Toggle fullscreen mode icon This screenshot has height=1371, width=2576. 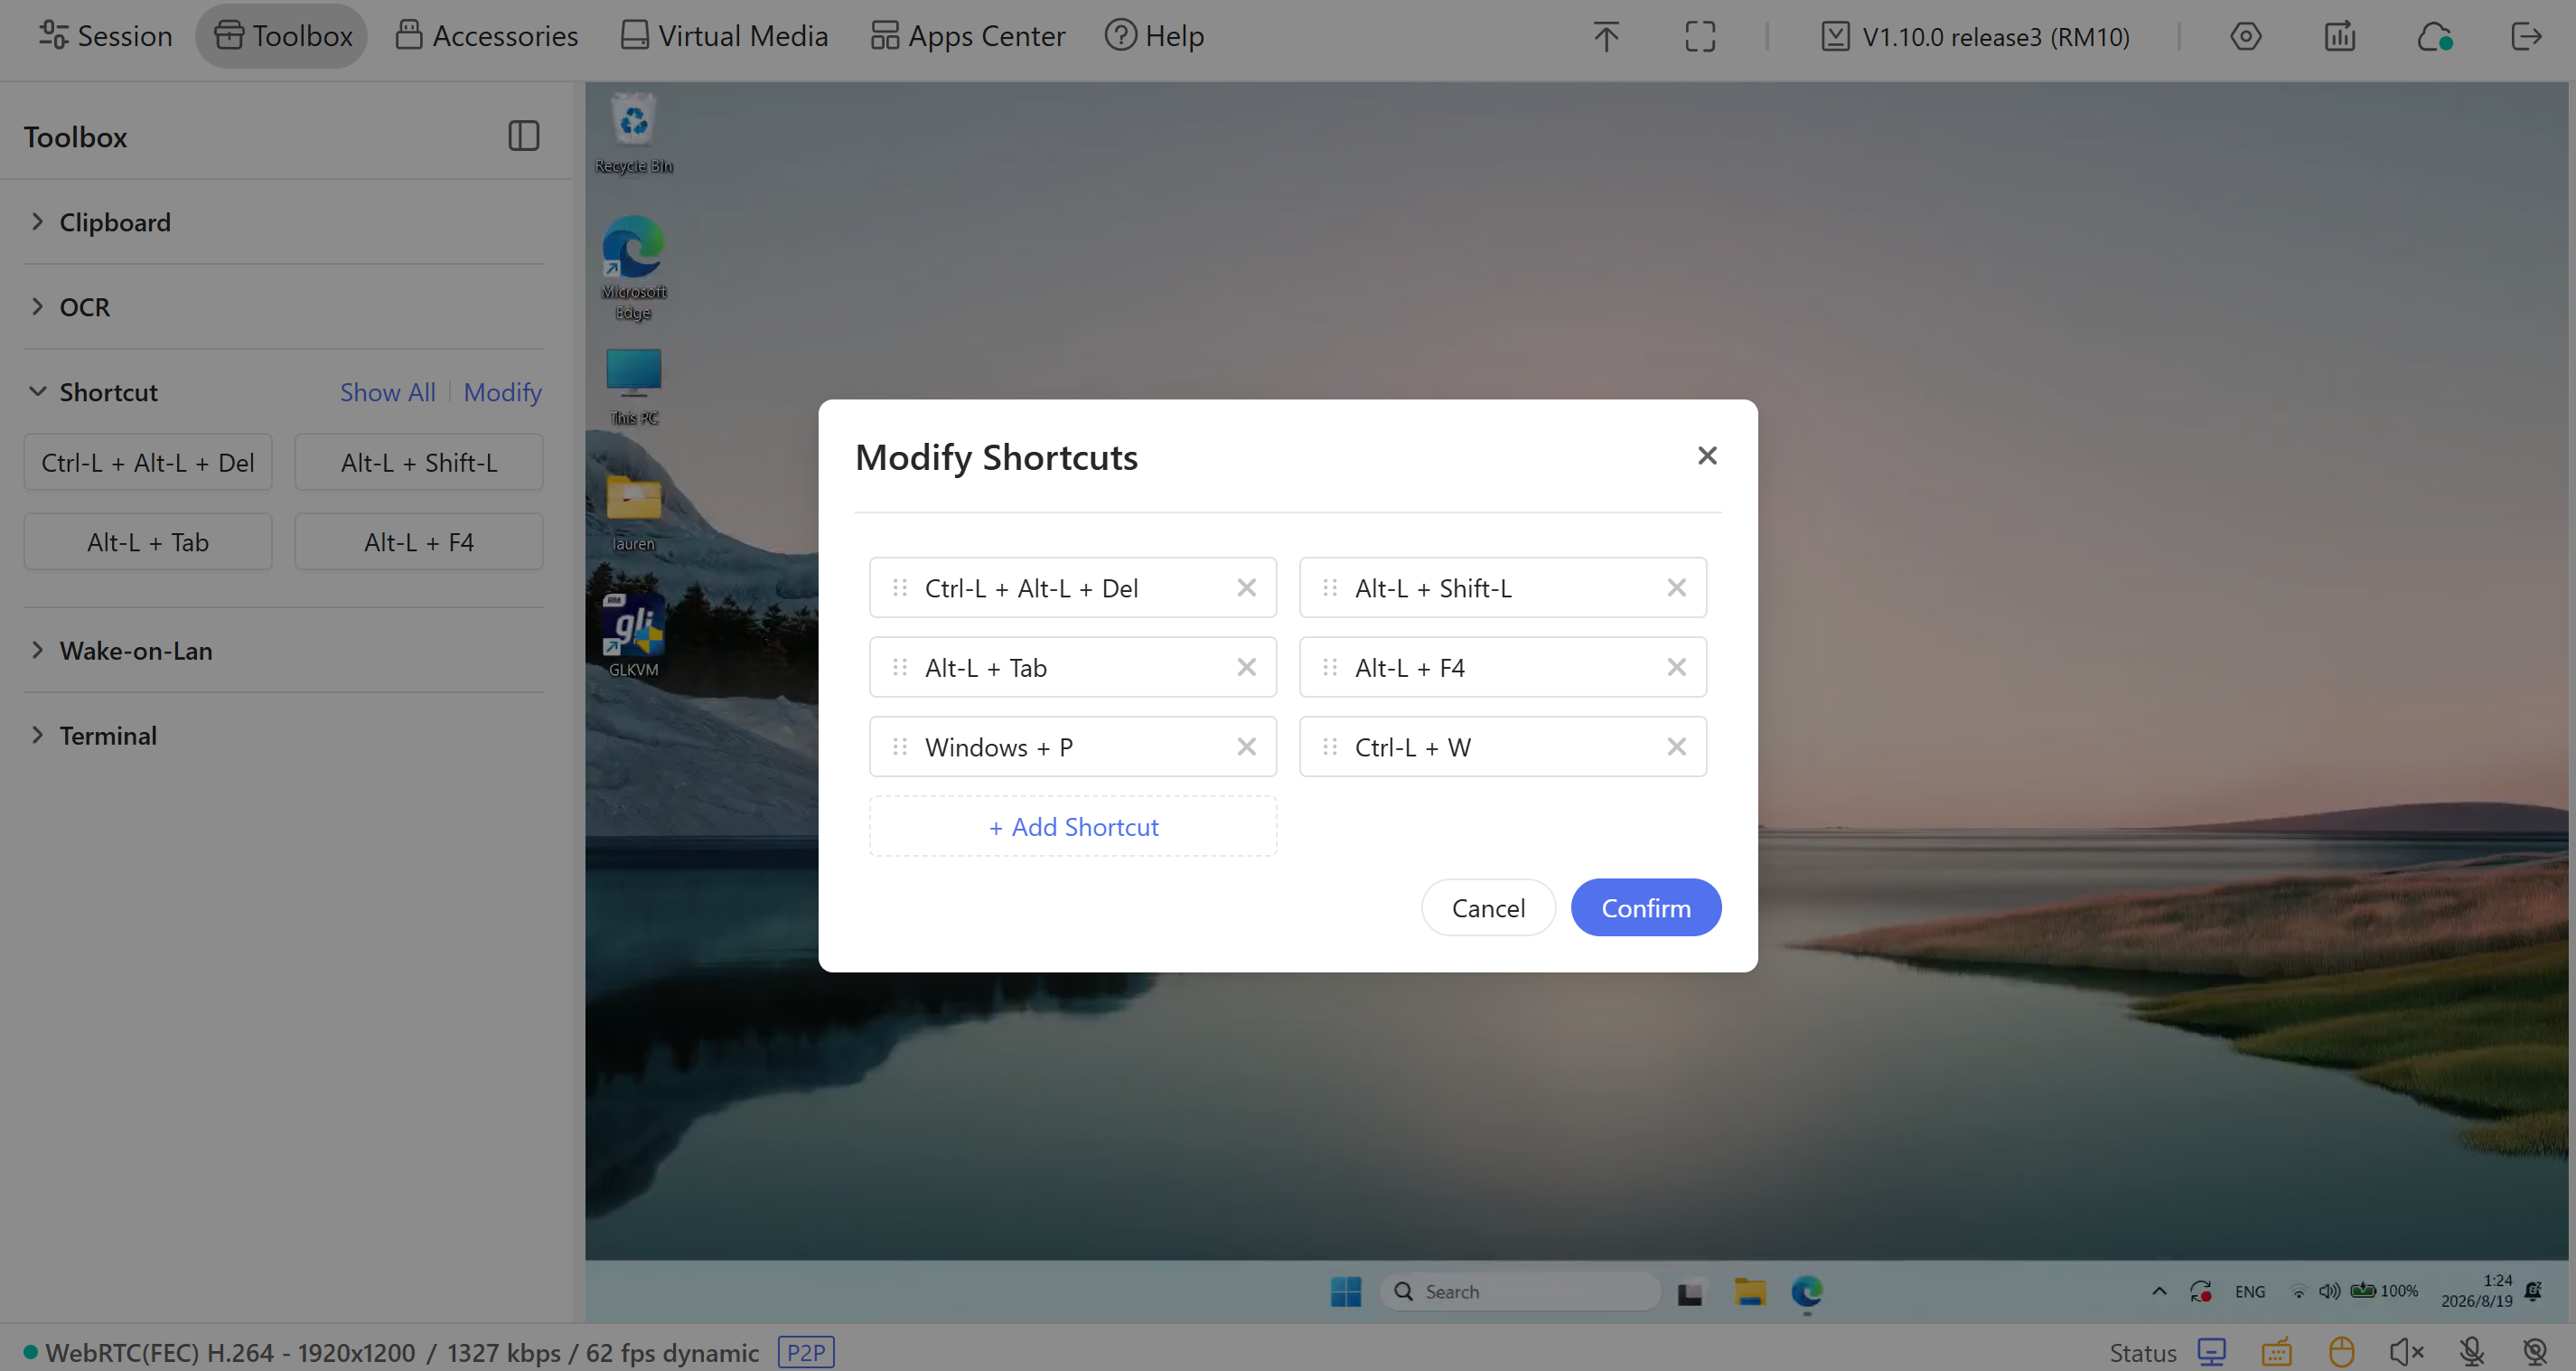(1700, 37)
